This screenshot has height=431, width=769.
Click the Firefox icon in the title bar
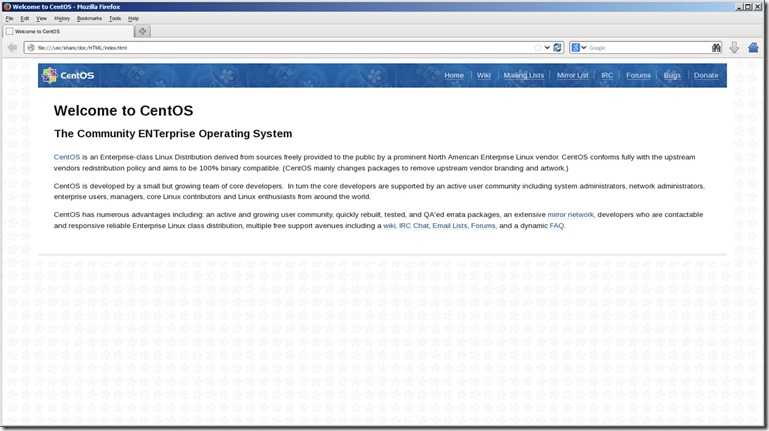(7, 7)
